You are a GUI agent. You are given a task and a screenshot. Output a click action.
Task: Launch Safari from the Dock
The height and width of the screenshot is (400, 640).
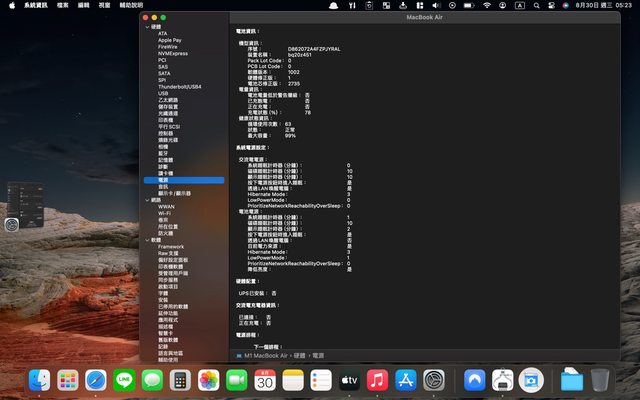[x=96, y=380]
